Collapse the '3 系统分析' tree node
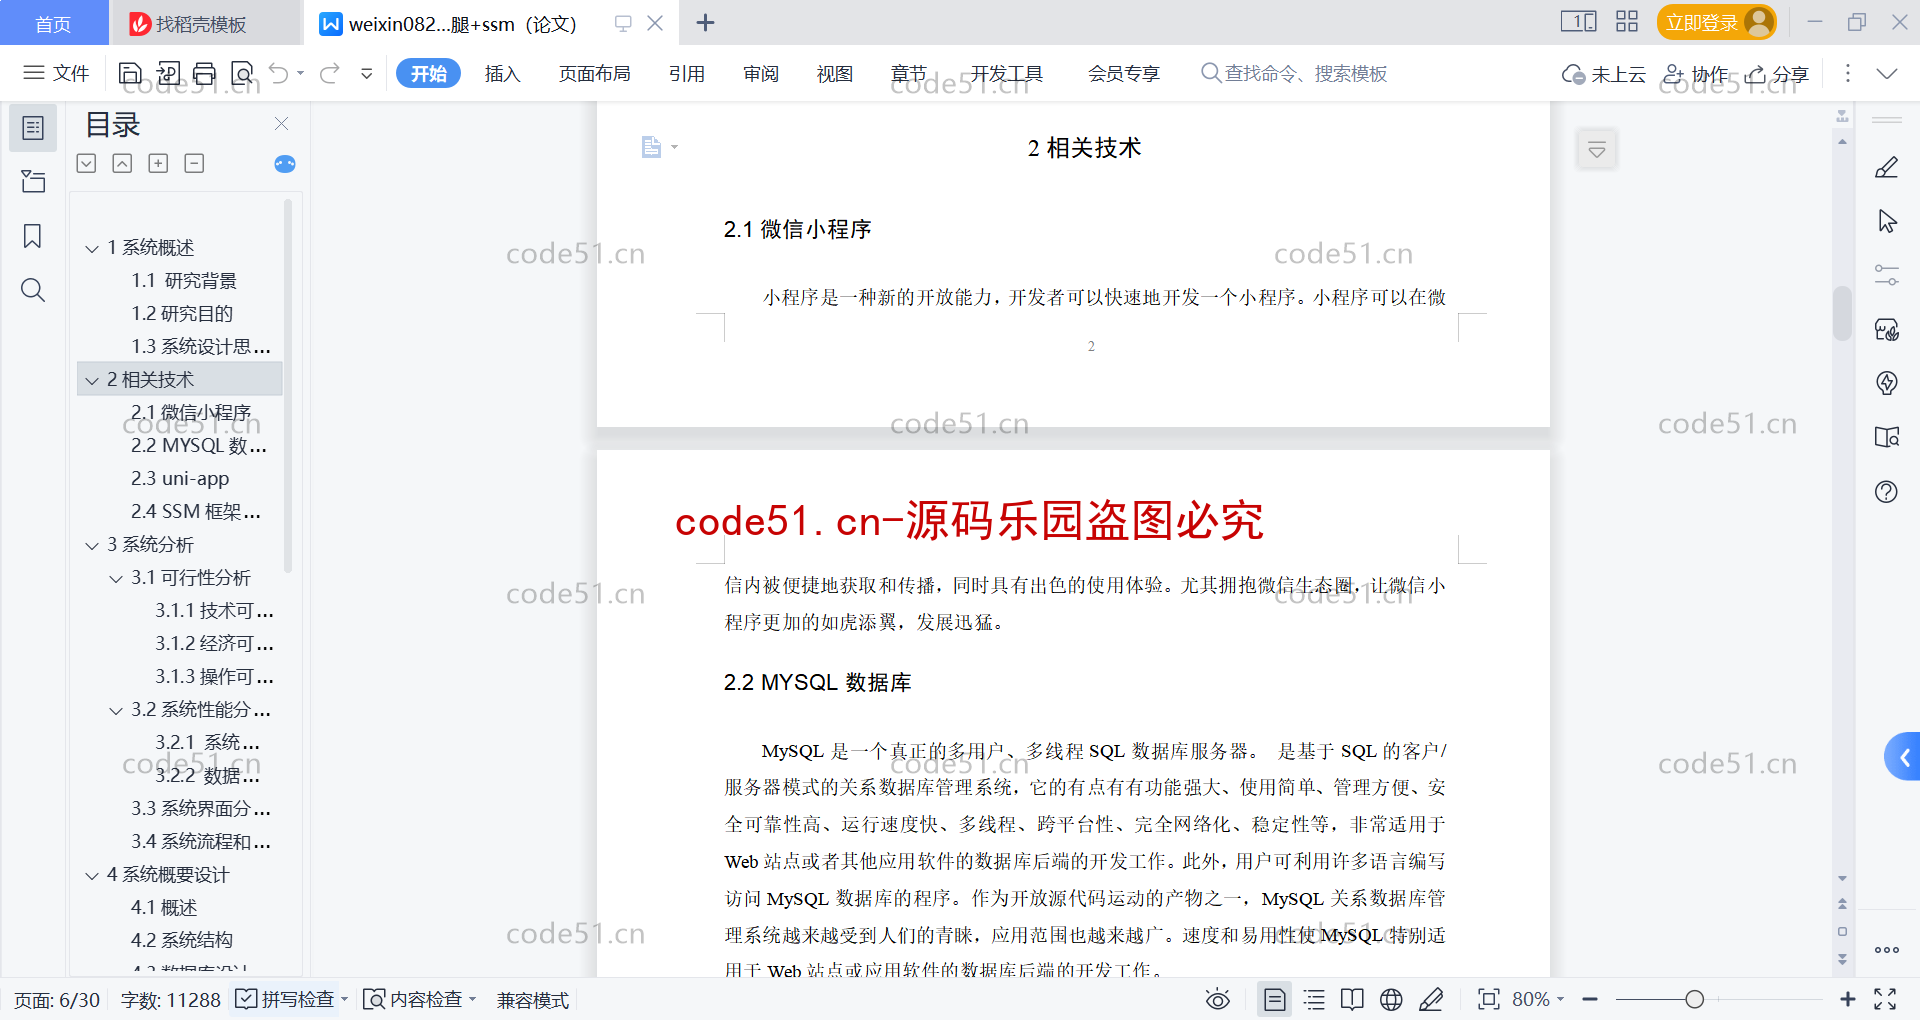Screen dimensions: 1920x1020 [92, 545]
